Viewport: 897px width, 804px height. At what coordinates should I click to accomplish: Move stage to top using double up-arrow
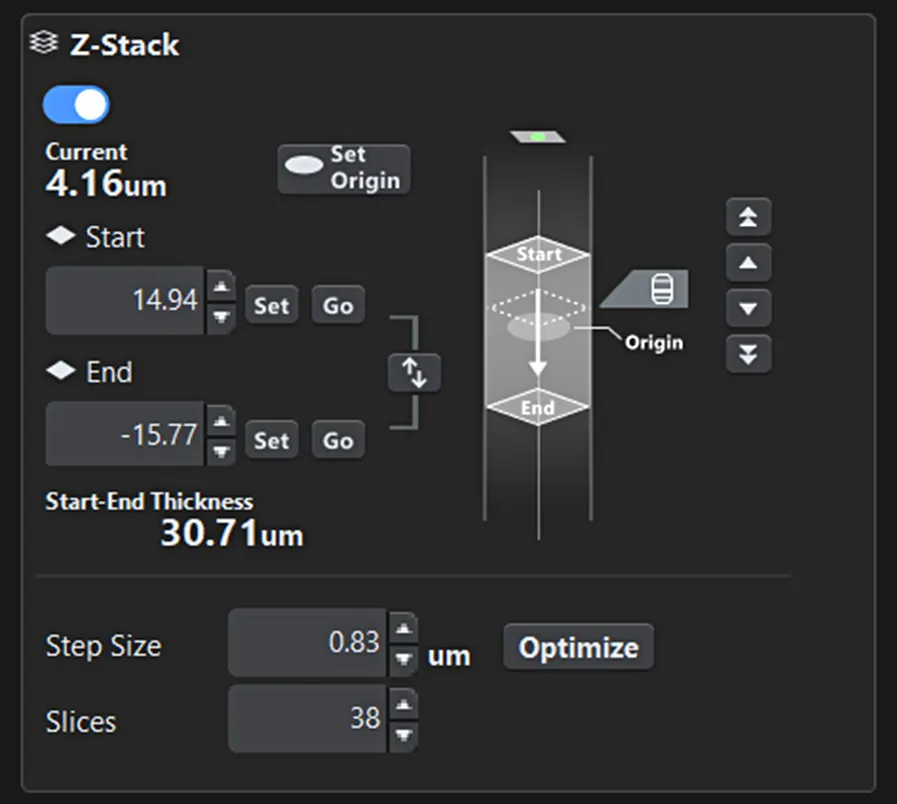pos(749,217)
